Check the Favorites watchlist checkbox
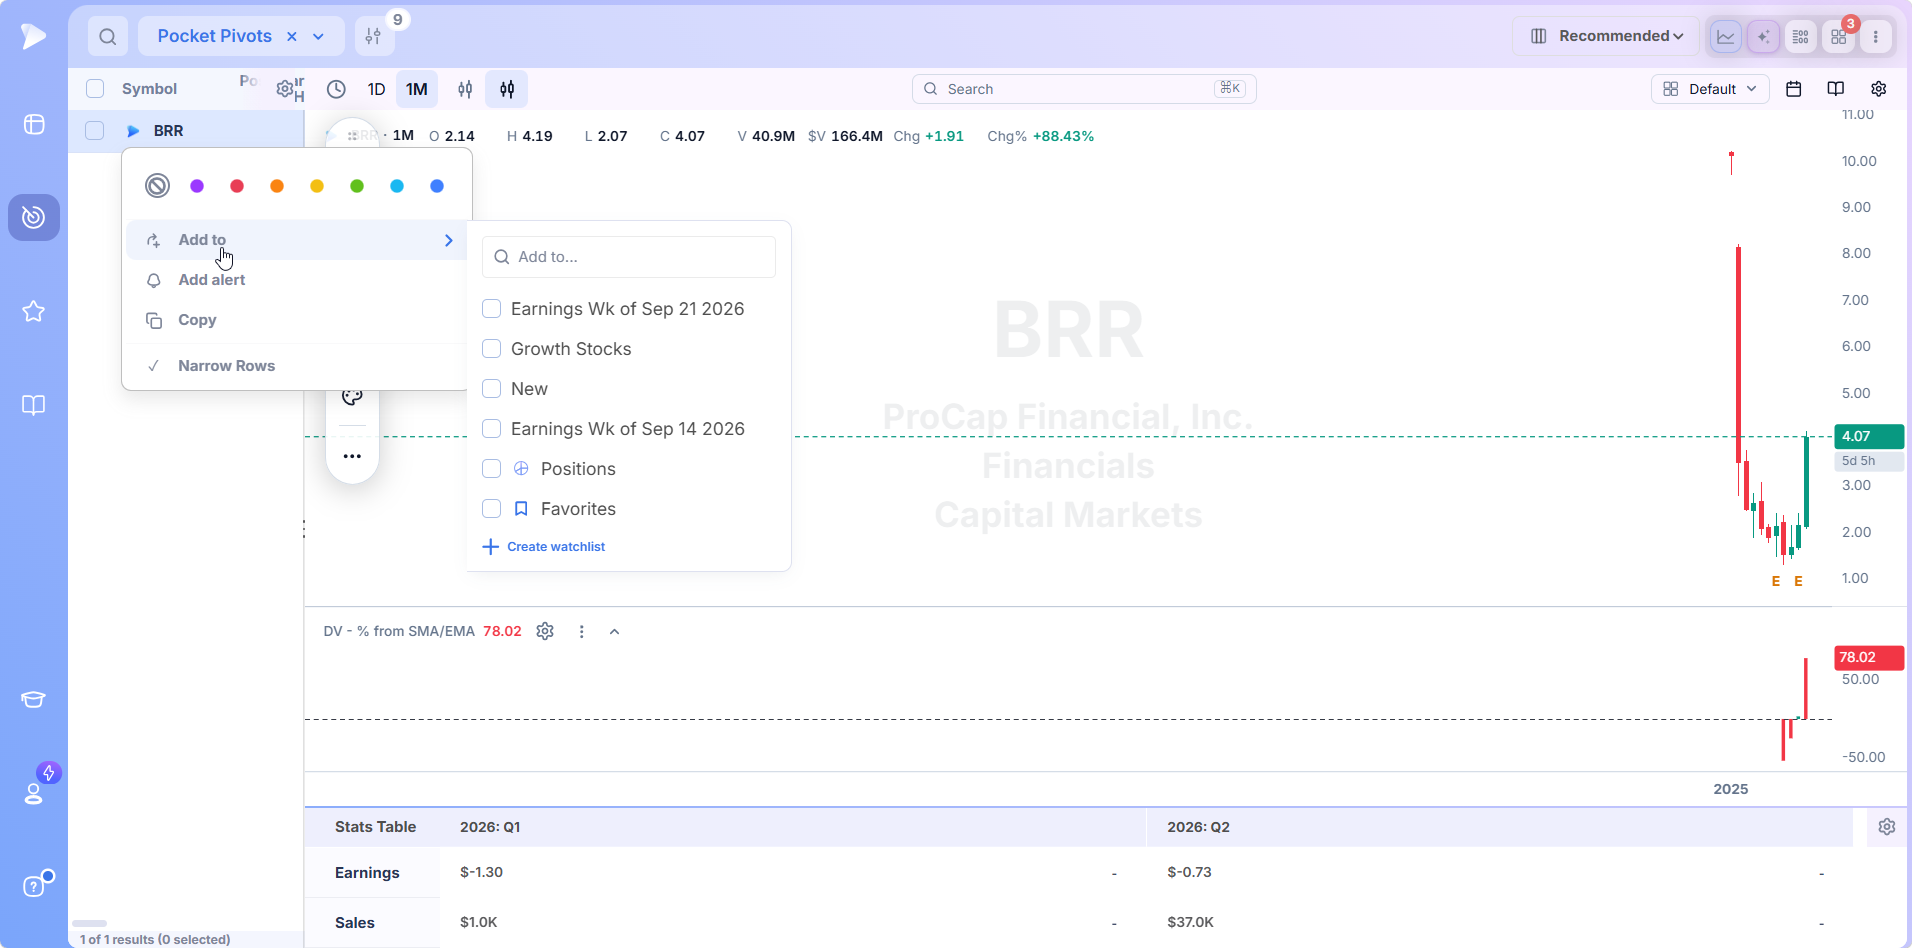The width and height of the screenshot is (1912, 948). click(x=492, y=509)
